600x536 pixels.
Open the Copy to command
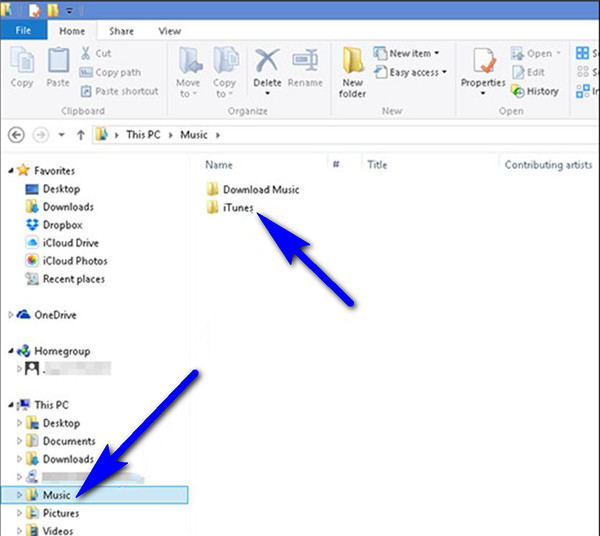tap(225, 73)
